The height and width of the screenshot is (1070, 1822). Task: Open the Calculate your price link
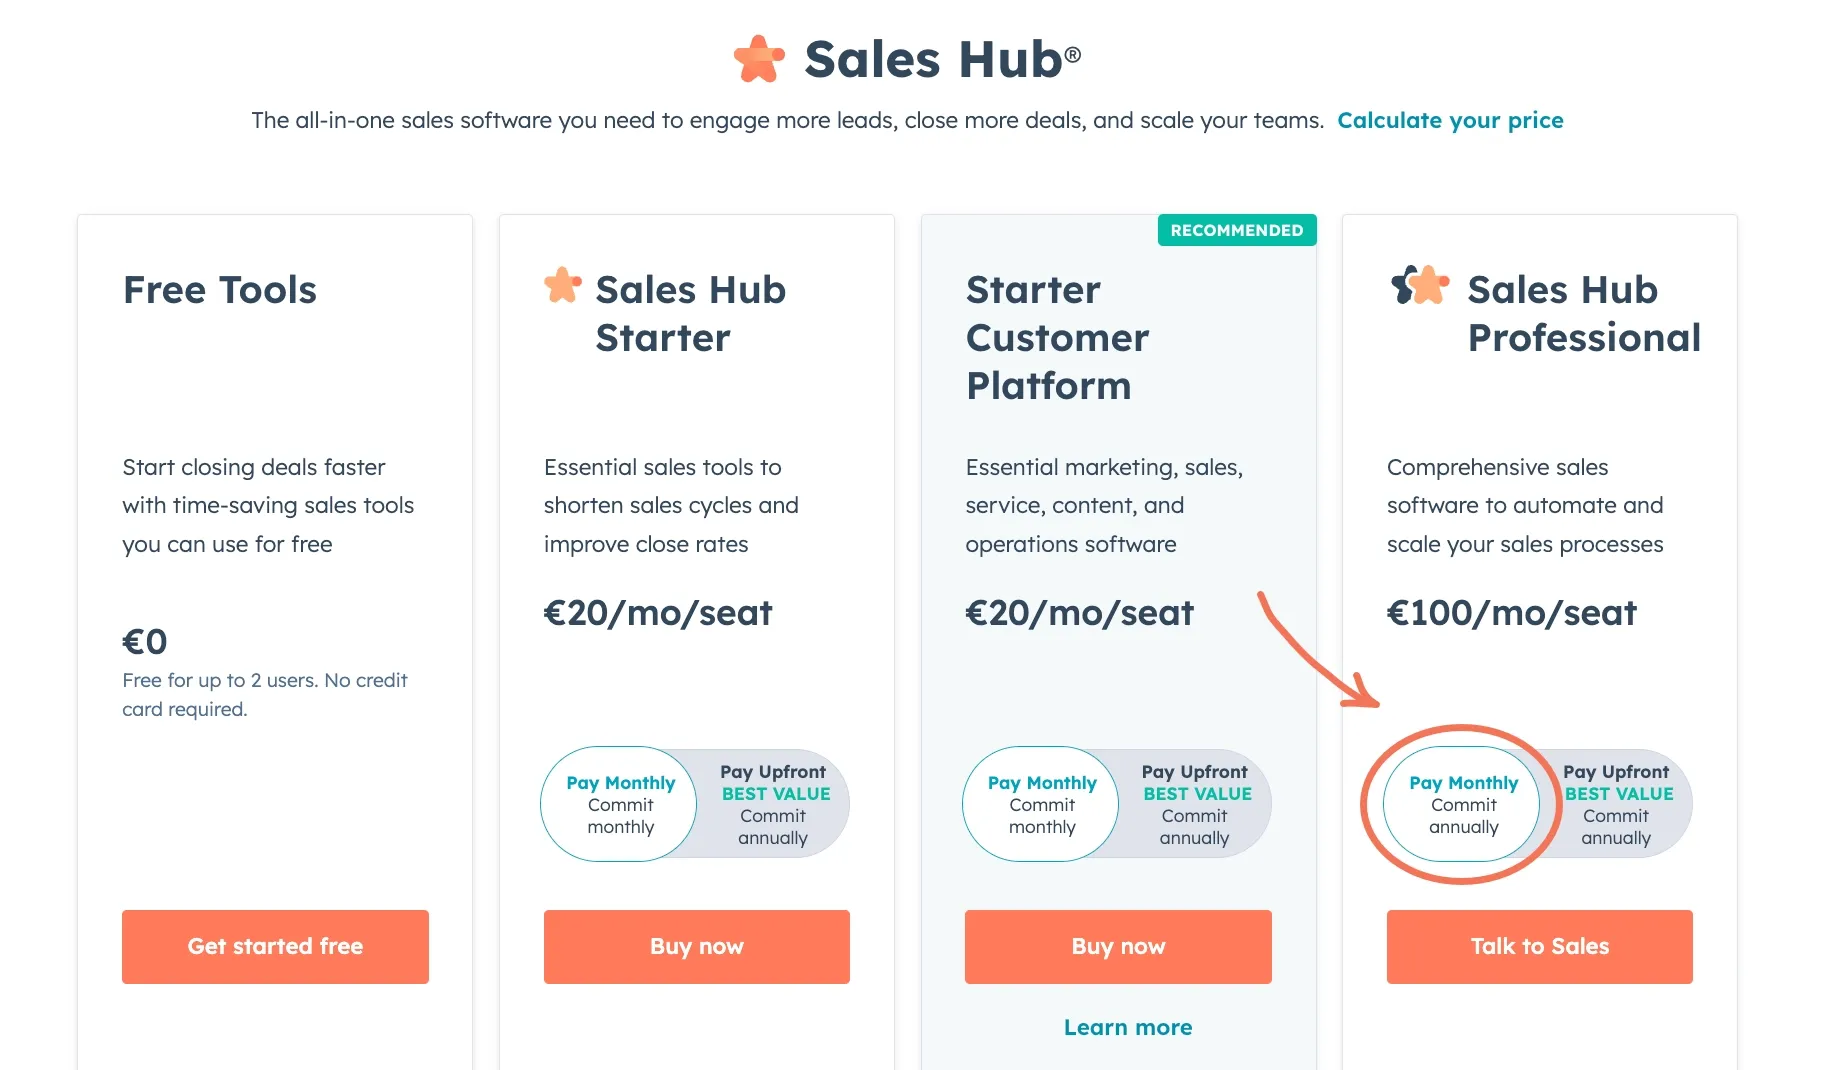[1450, 120]
